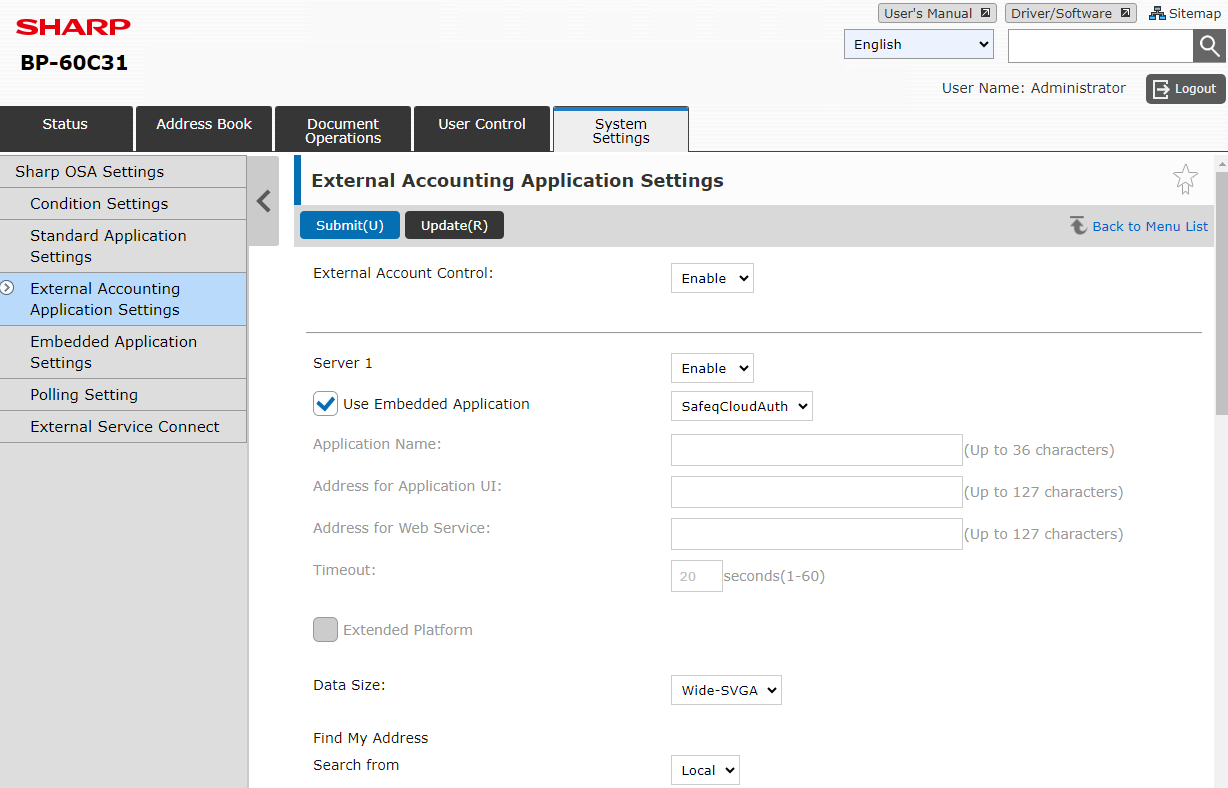Click the Back to Menu List arrow icon
Image resolution: width=1228 pixels, height=788 pixels.
pyautogui.click(x=1078, y=226)
